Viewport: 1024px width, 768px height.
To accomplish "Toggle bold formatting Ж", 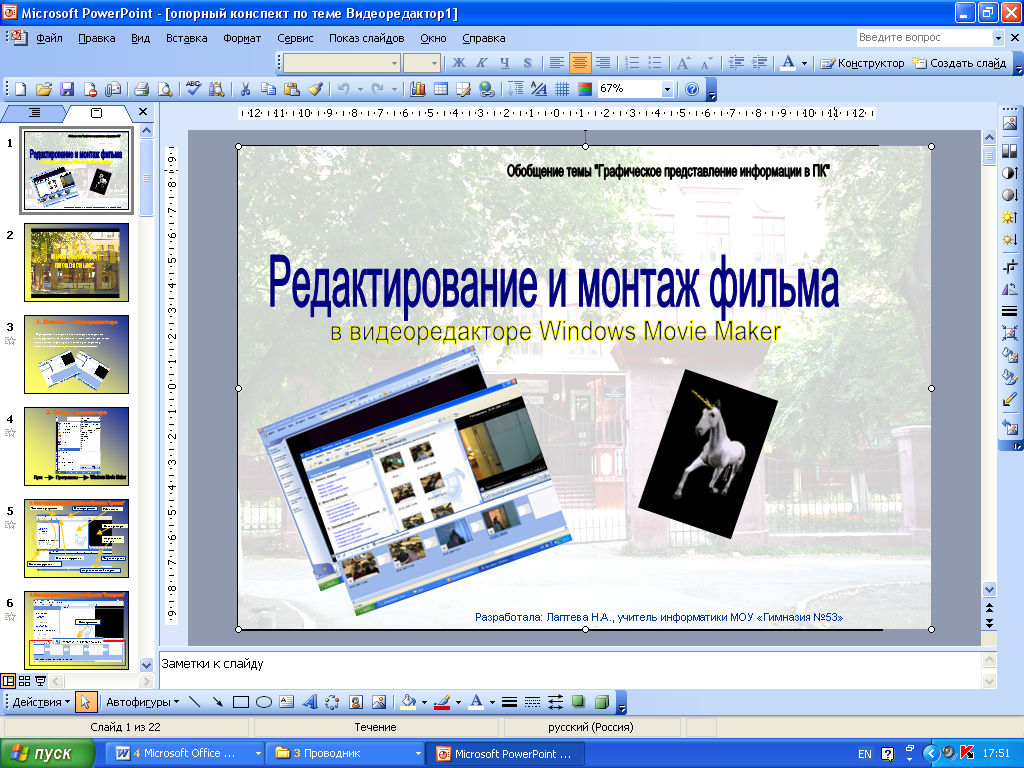I will coord(459,63).
